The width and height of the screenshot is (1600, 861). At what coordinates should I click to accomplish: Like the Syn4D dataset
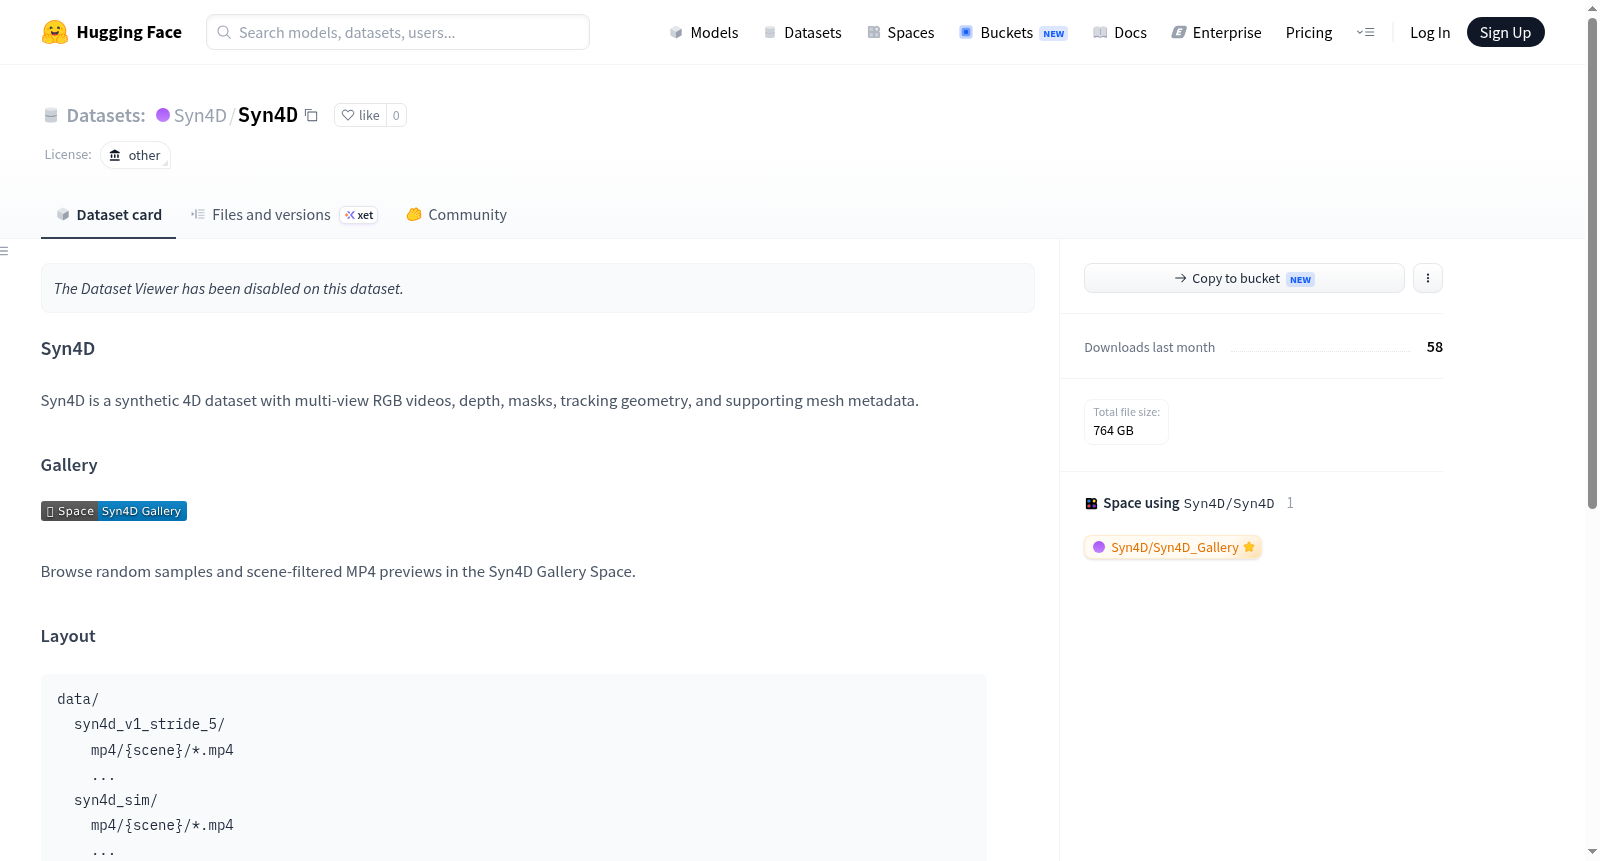pos(360,115)
